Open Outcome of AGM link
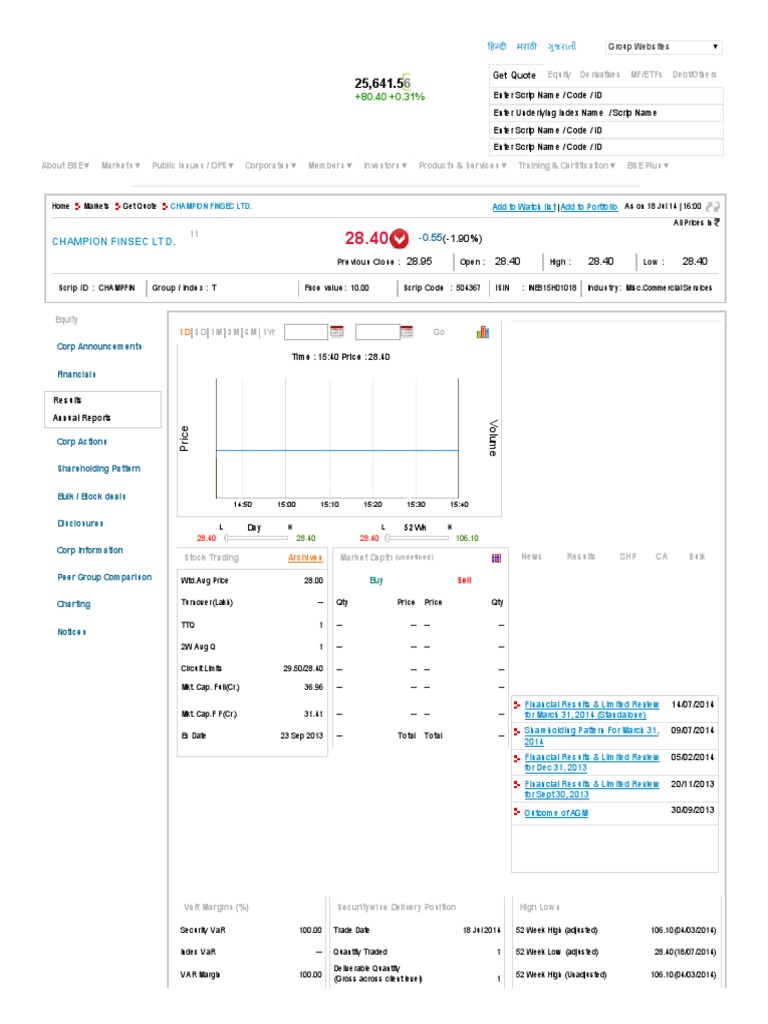The height and width of the screenshot is (1024, 768). (x=556, y=812)
